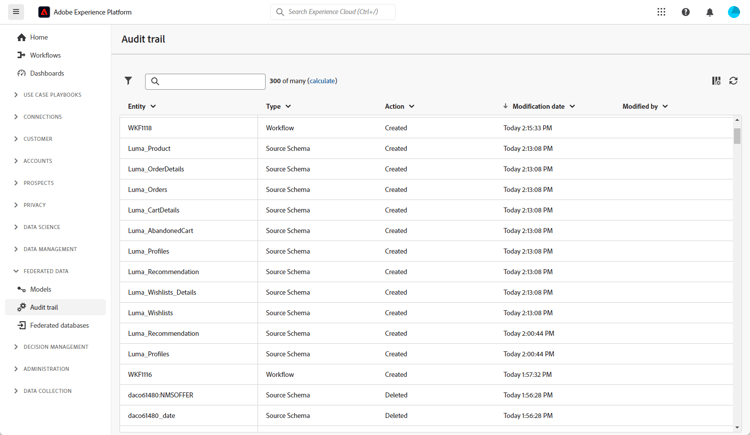Viewport: 750px width, 435px height.
Task: Open the help icon
Action: [x=686, y=12]
